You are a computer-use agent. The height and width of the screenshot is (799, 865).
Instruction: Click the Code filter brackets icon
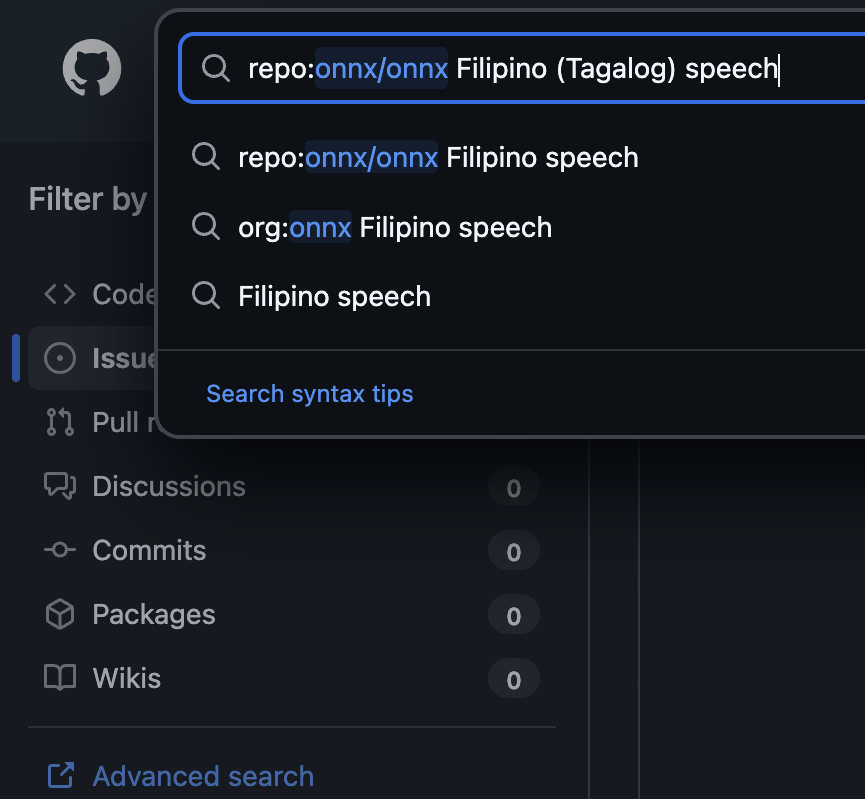[x=60, y=294]
